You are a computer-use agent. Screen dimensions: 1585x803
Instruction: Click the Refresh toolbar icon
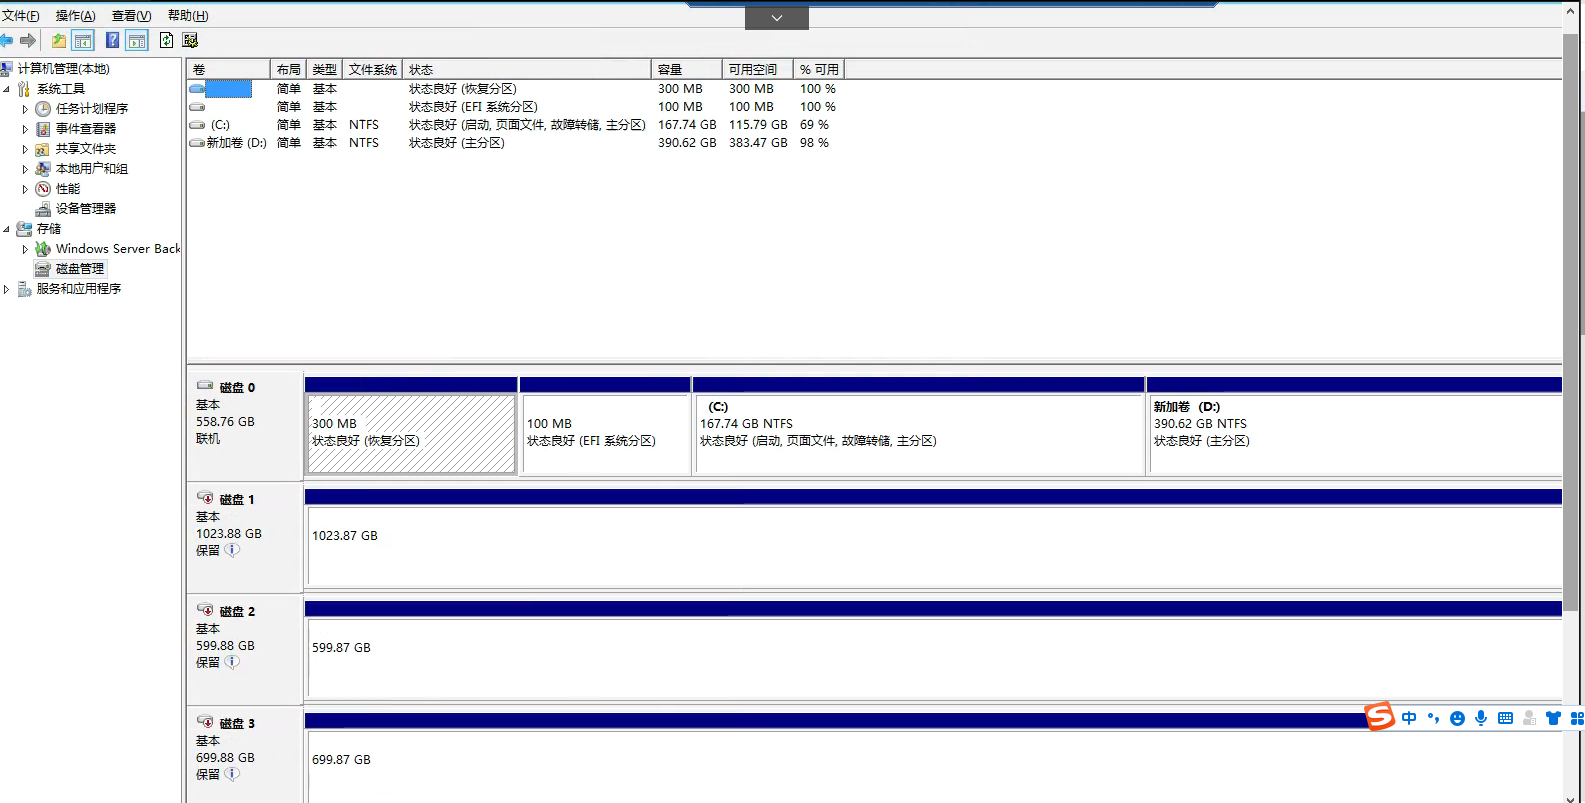pyautogui.click(x=166, y=40)
